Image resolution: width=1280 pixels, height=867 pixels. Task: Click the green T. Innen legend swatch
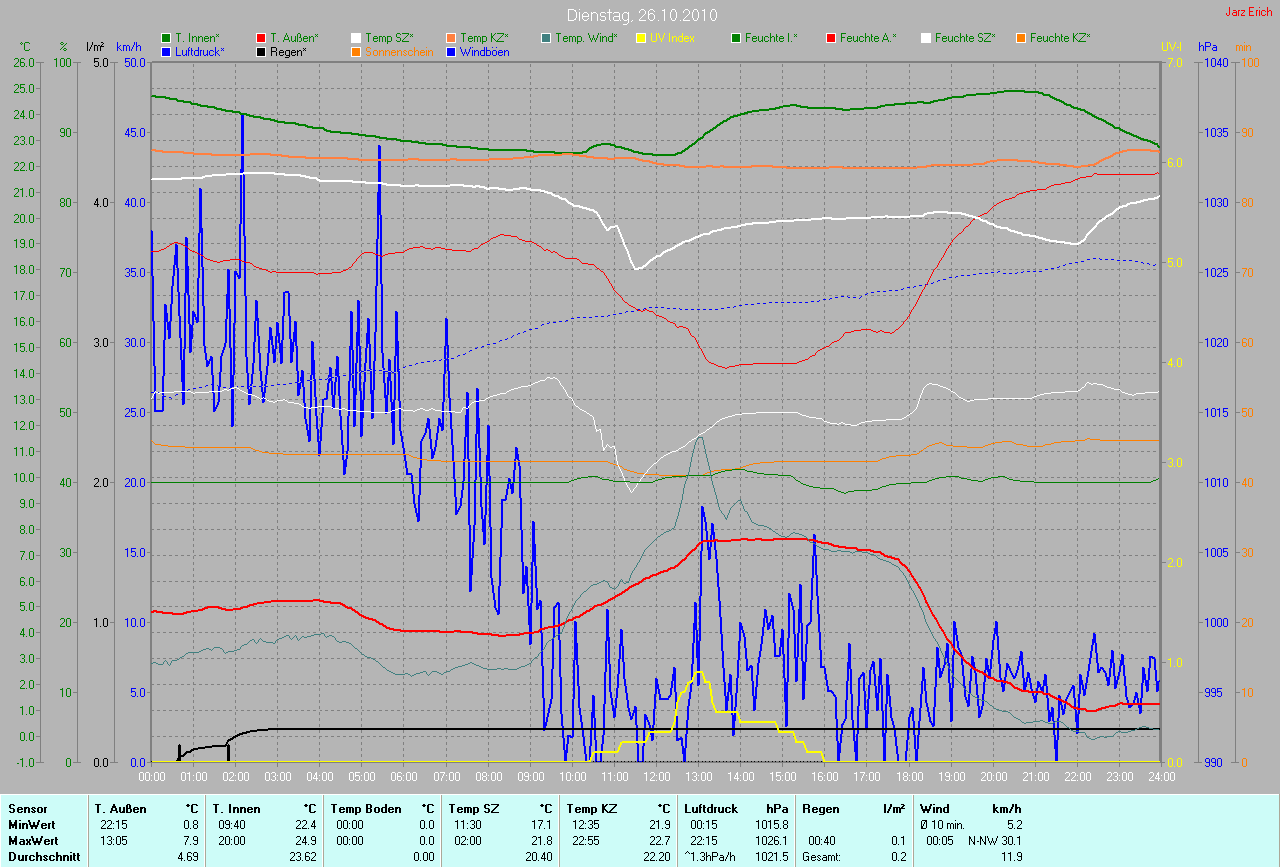pos(166,38)
